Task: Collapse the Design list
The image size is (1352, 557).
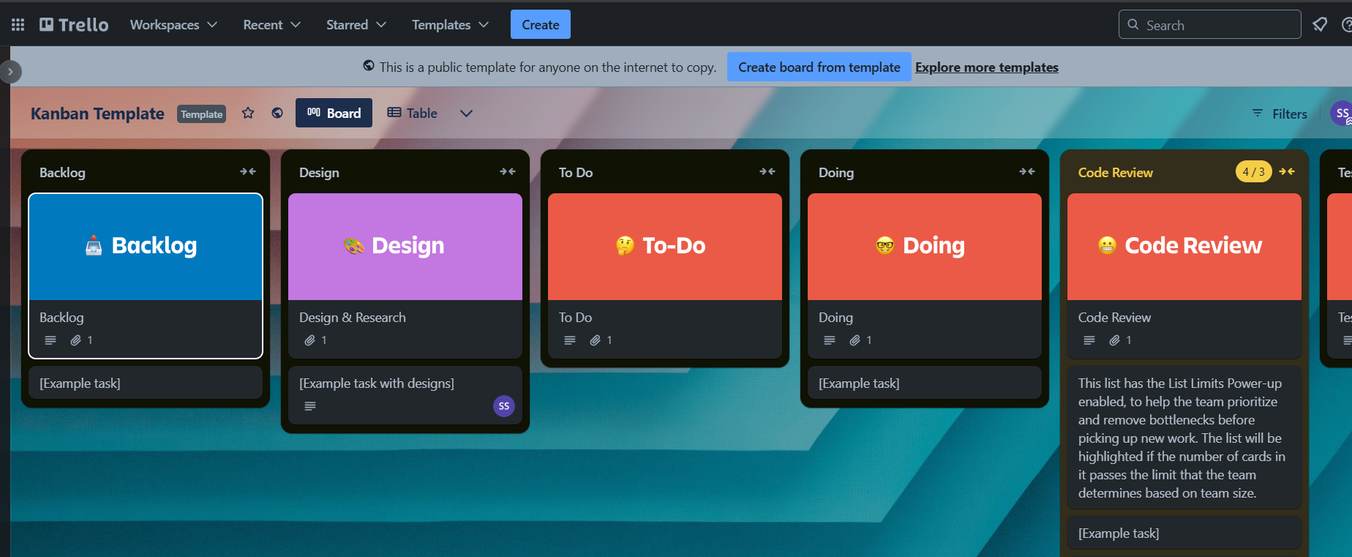Action: pyautogui.click(x=508, y=172)
